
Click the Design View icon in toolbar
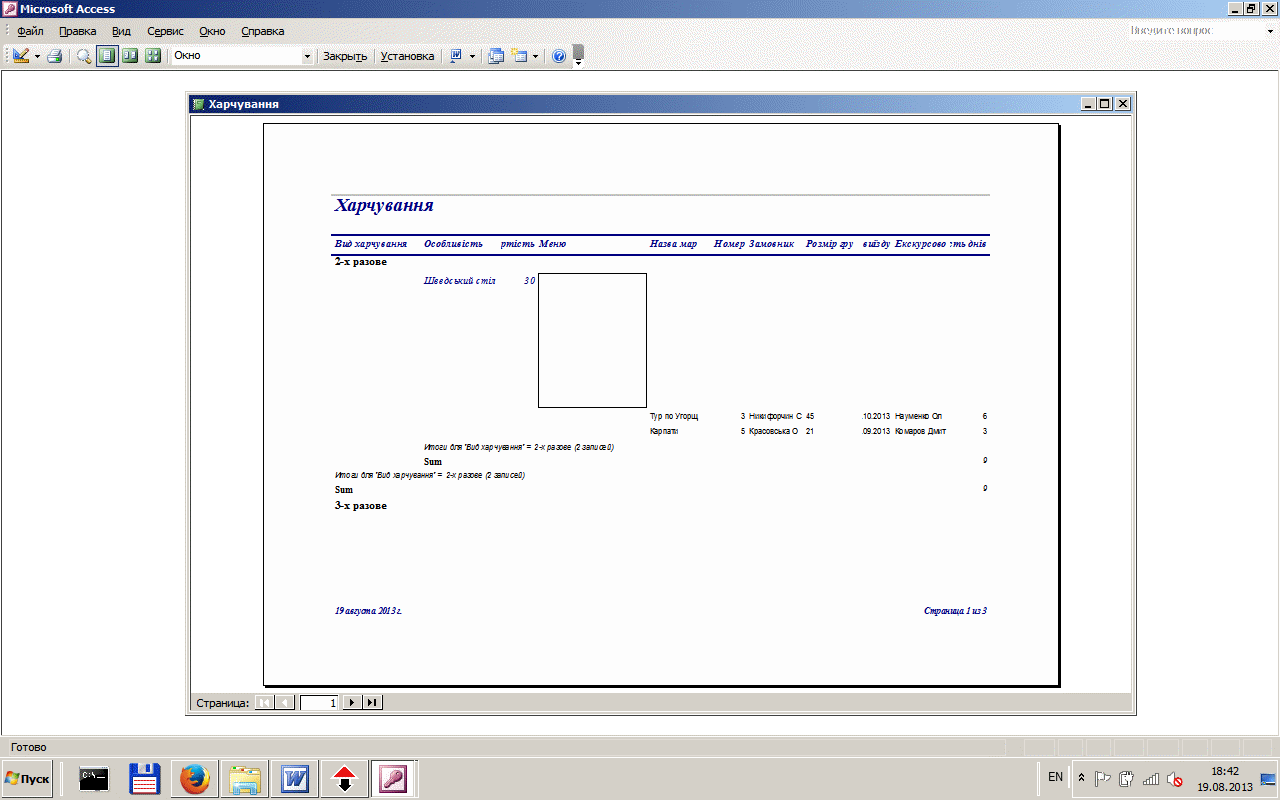coord(21,56)
